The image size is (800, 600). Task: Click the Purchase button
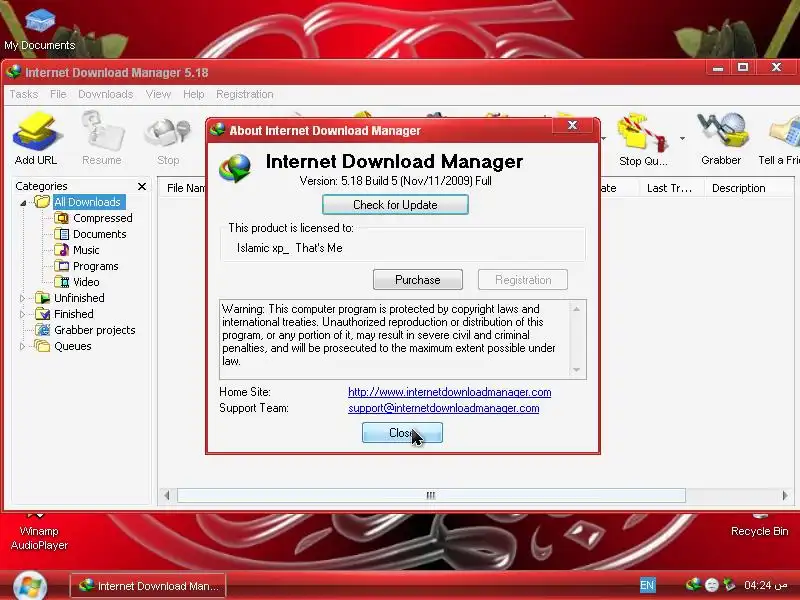click(418, 280)
